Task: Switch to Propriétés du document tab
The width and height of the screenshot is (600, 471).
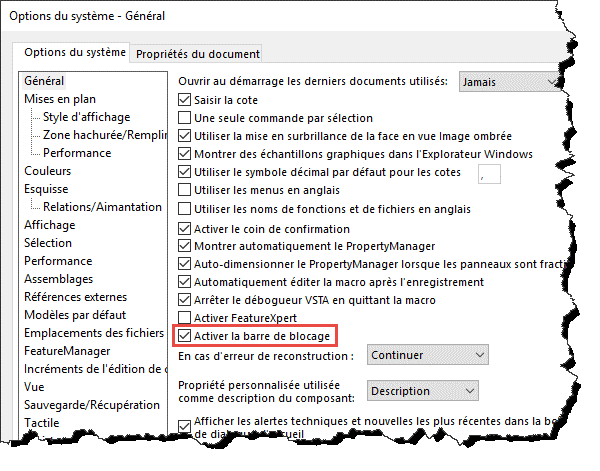Action: (x=198, y=54)
